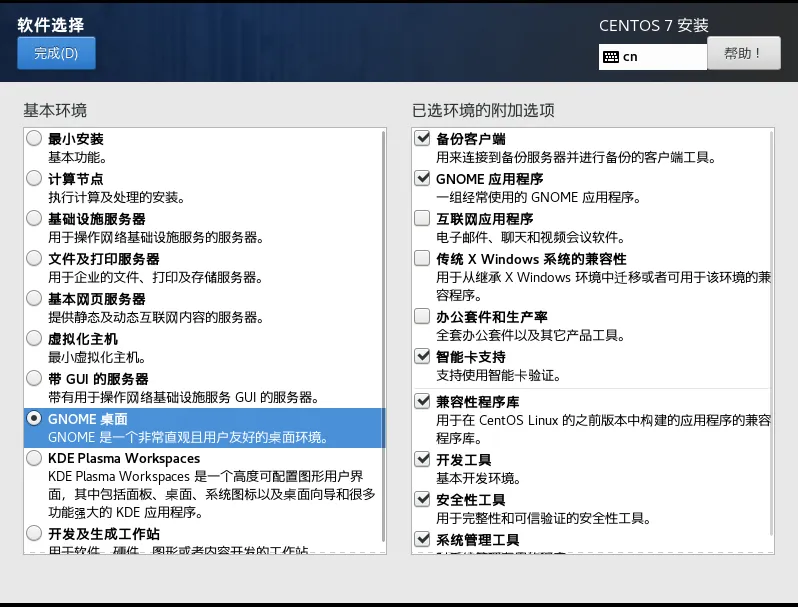
Task: Click the cn keyboard layout indicator
Action: pyautogui.click(x=652, y=56)
